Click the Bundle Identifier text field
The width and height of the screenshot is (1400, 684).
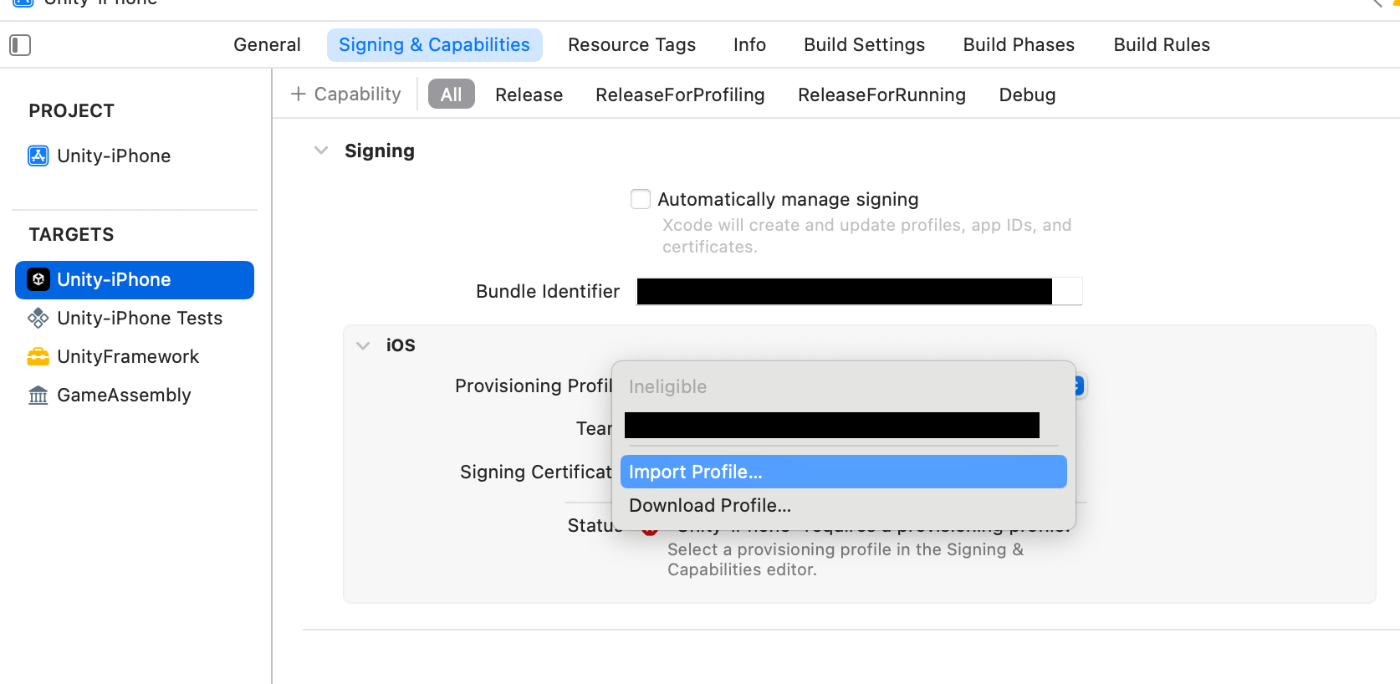859,291
